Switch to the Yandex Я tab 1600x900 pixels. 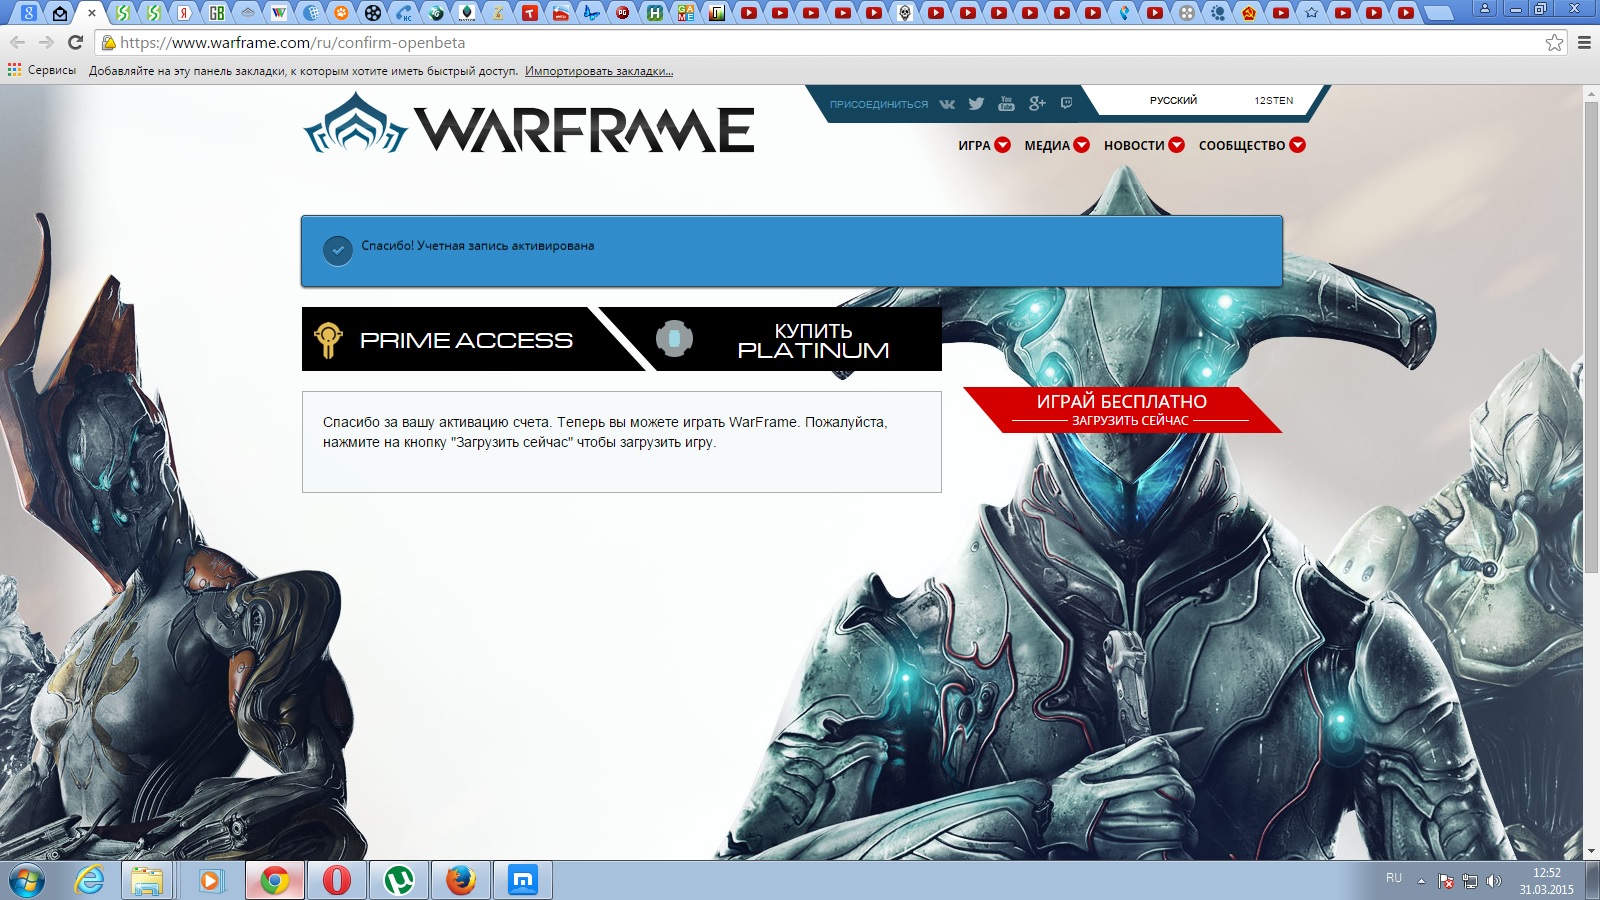coord(185,13)
